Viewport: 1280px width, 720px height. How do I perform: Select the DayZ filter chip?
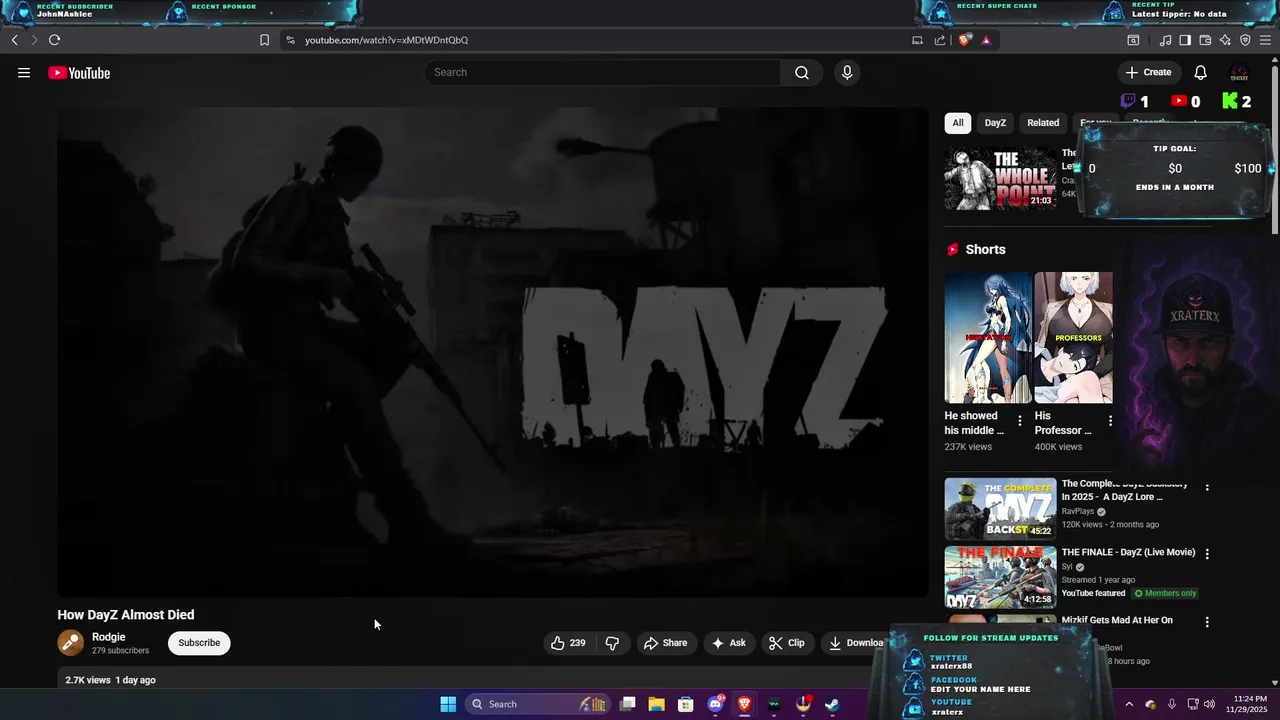995,123
